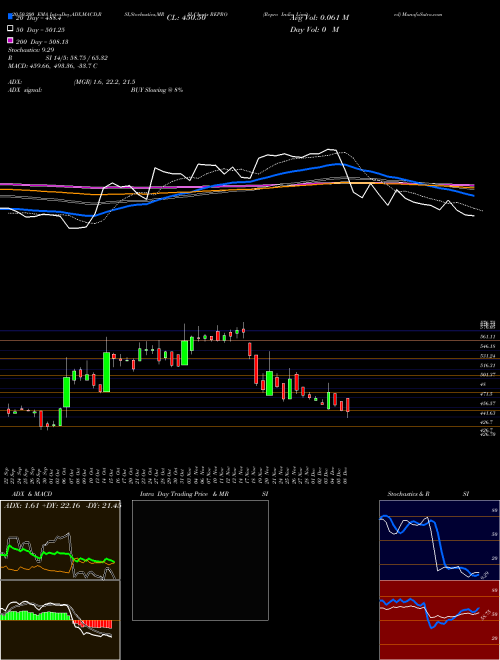Click the '(MGR) 1.6, 22.2, 21.5' ADX values
500x660 pixels.
pyautogui.click(x=104, y=82)
